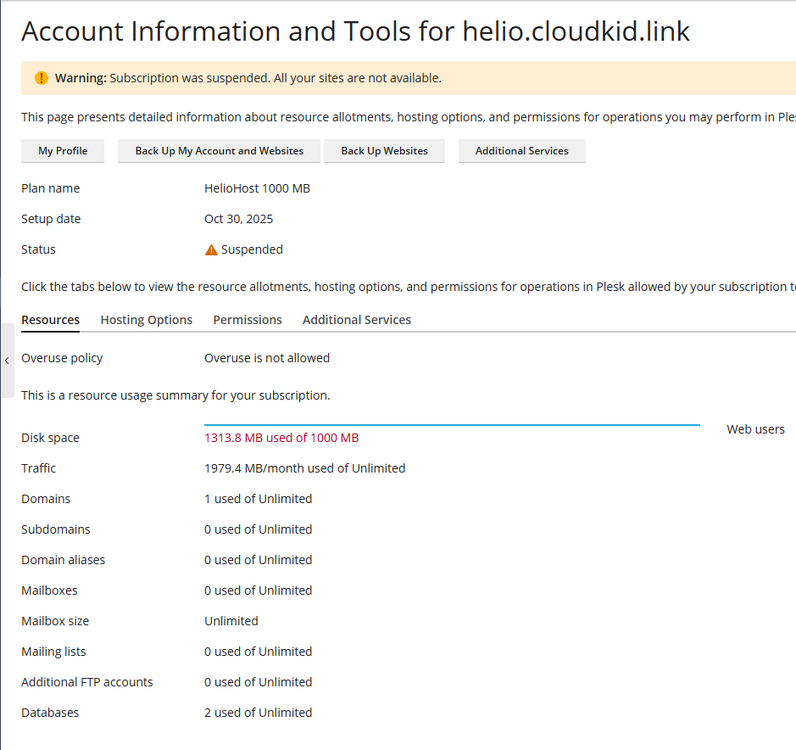This screenshot has height=750, width=796.
Task: Click the HelioHost 1000 MB plan name
Action: 257,189
